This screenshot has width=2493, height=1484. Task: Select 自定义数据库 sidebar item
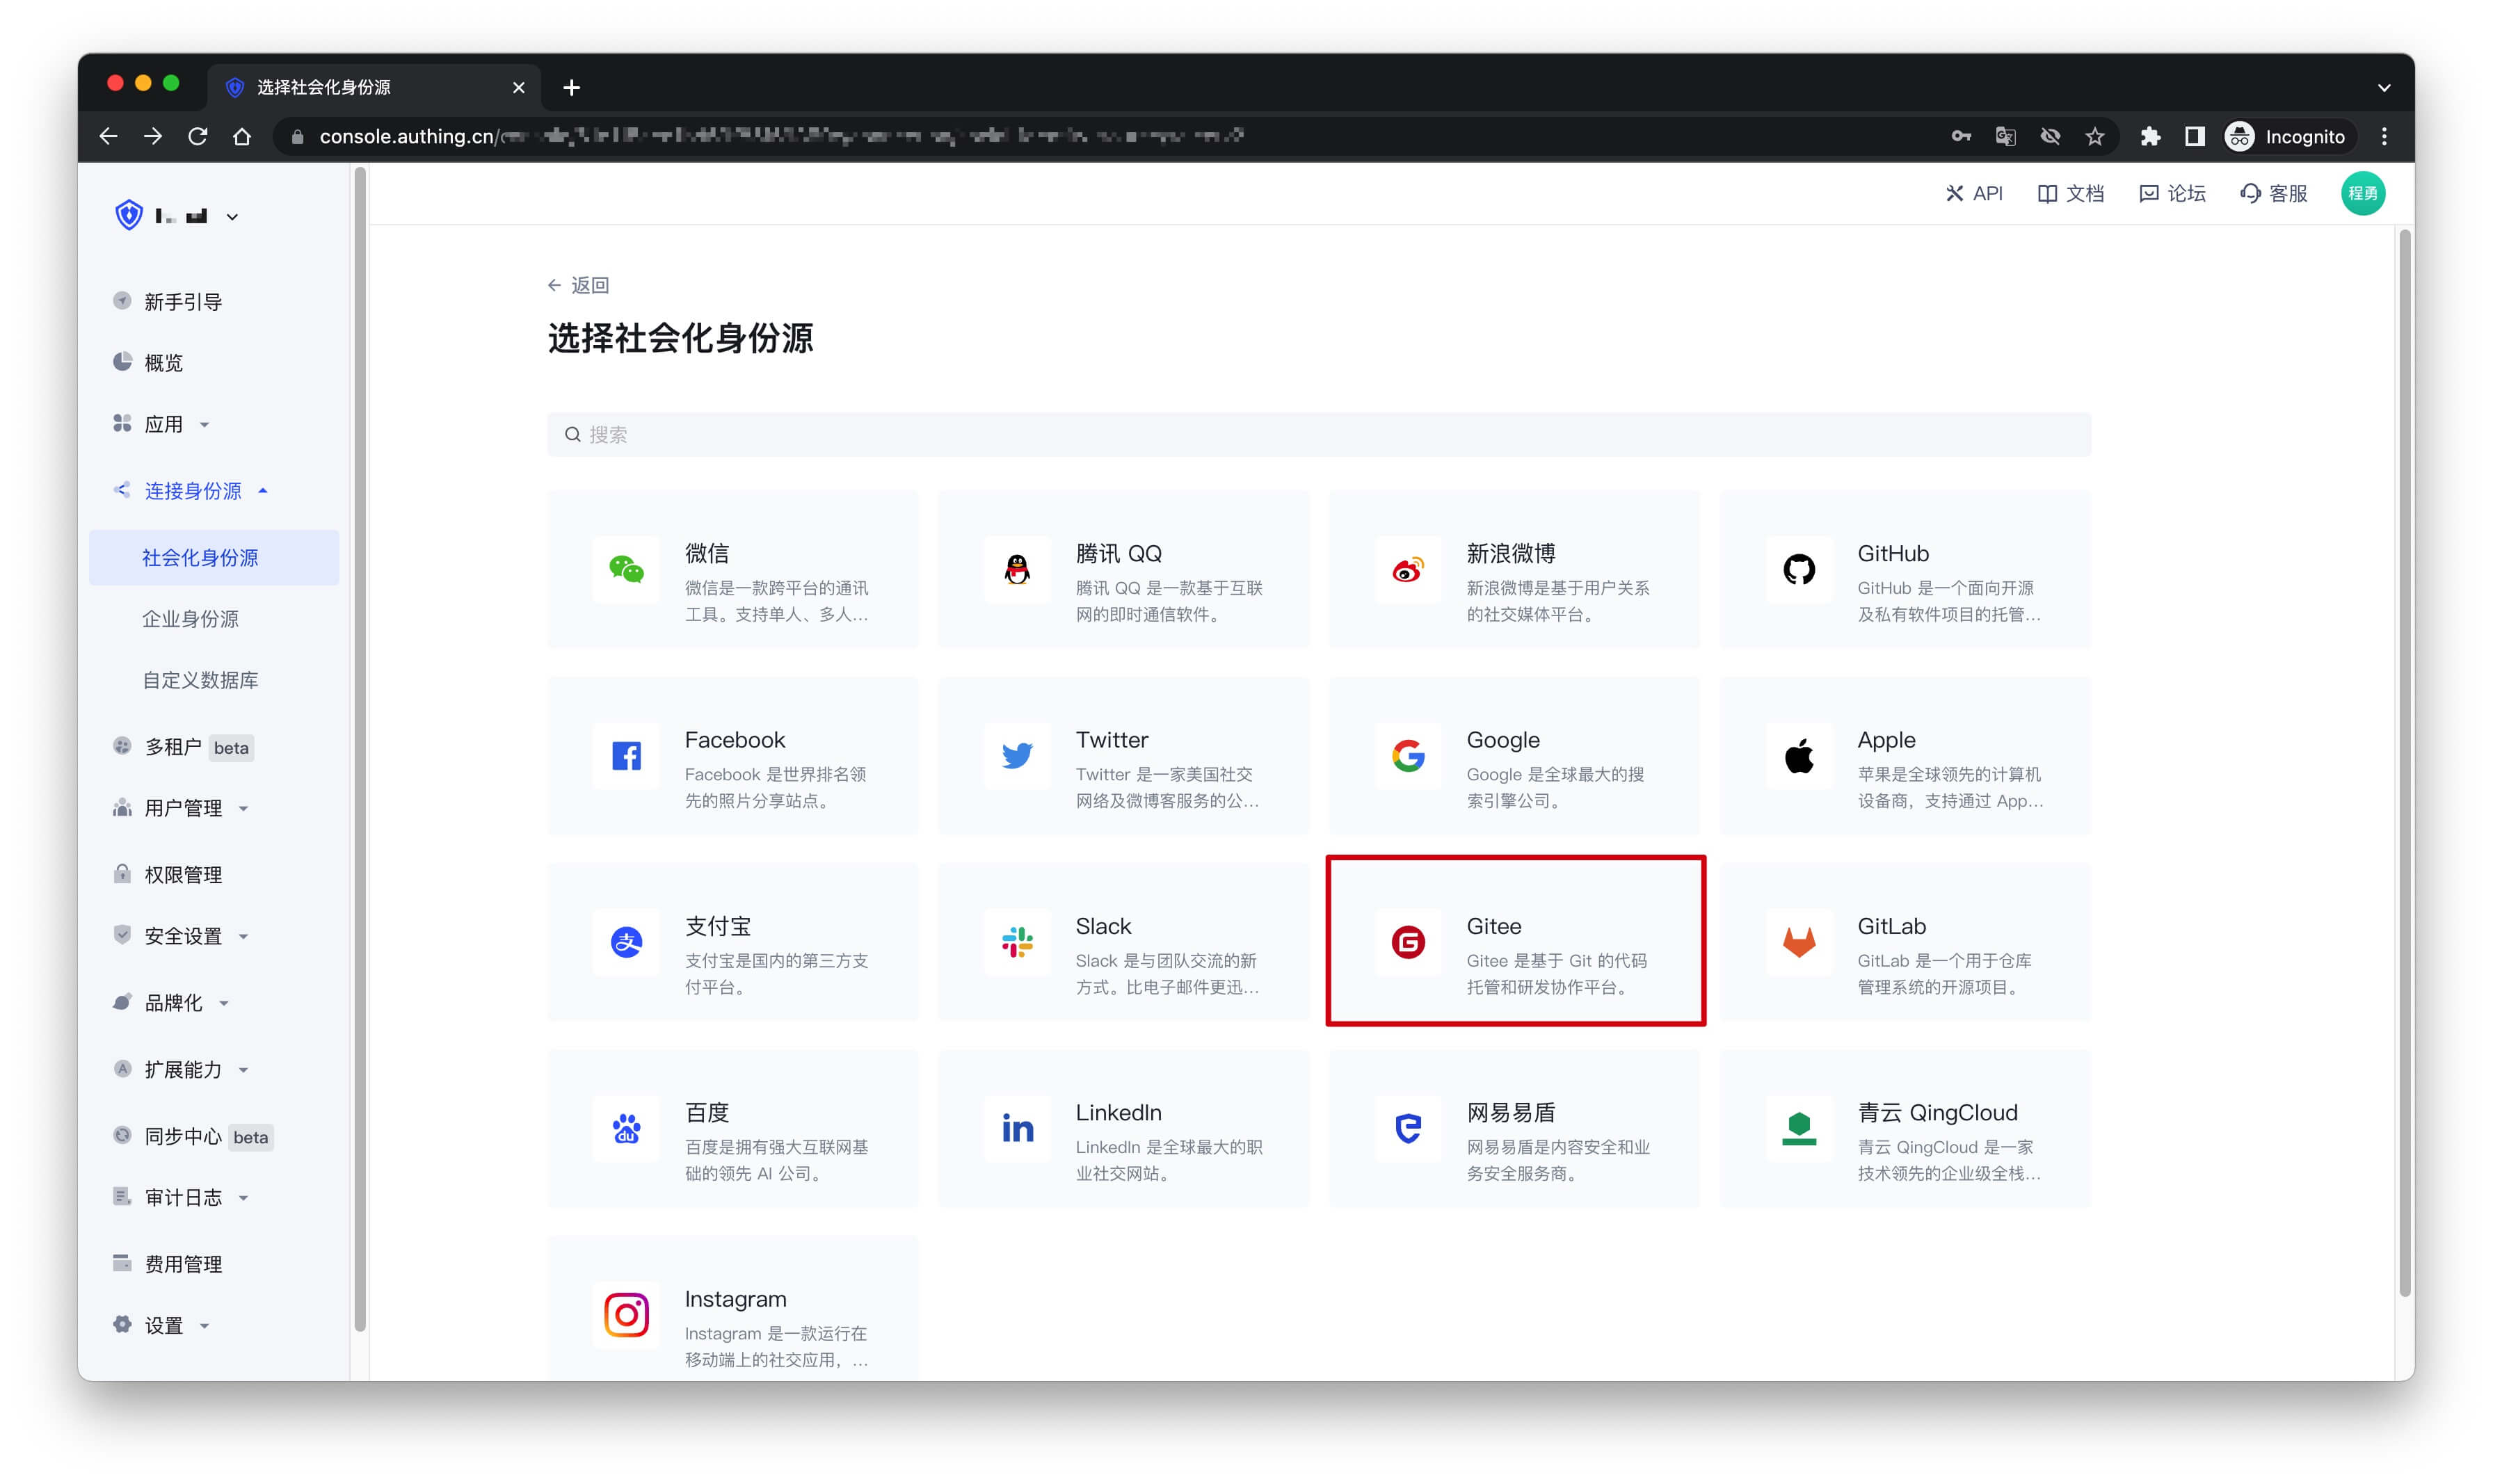(x=200, y=680)
